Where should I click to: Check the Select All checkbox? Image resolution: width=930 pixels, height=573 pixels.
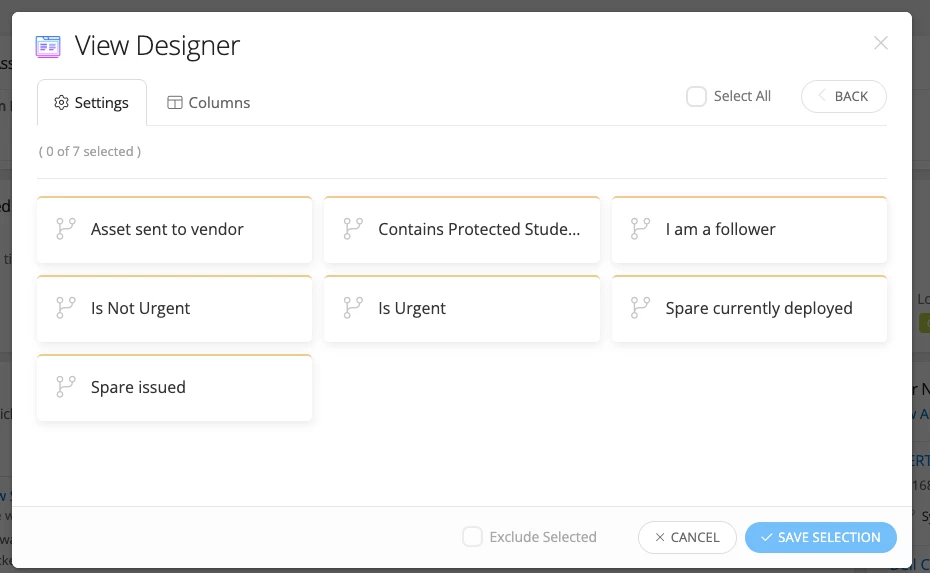coord(696,97)
